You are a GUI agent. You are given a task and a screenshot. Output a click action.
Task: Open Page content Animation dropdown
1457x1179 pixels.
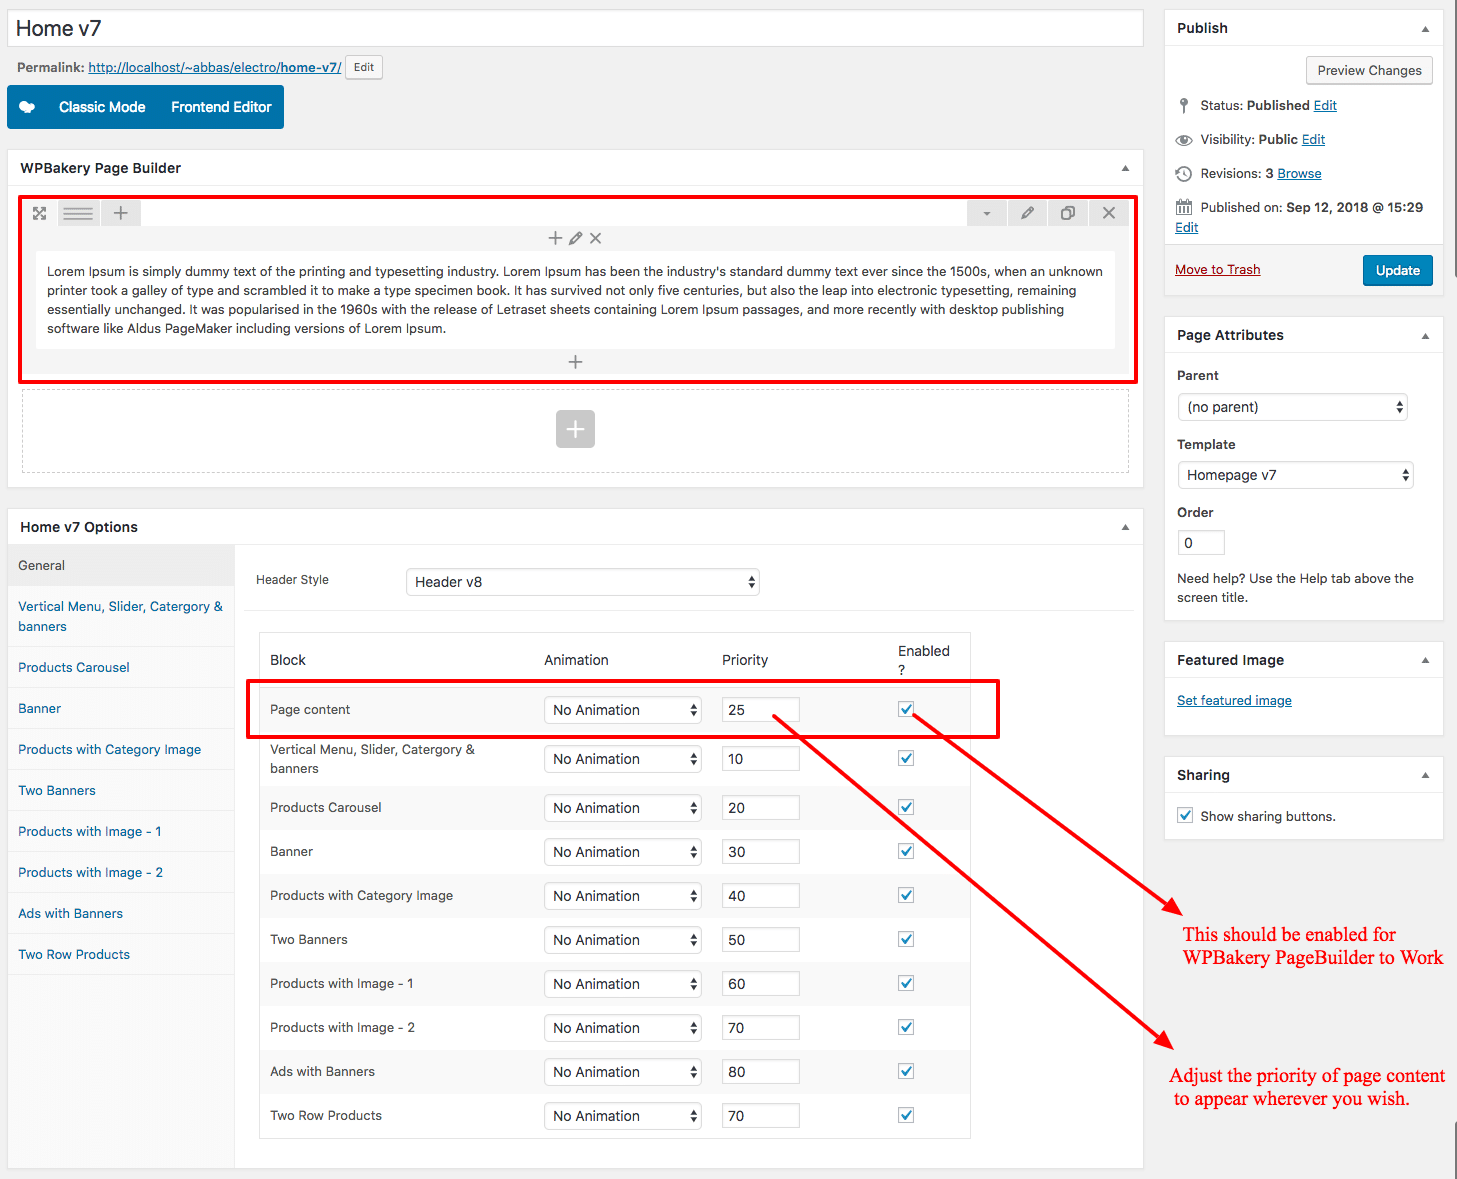[x=623, y=710]
